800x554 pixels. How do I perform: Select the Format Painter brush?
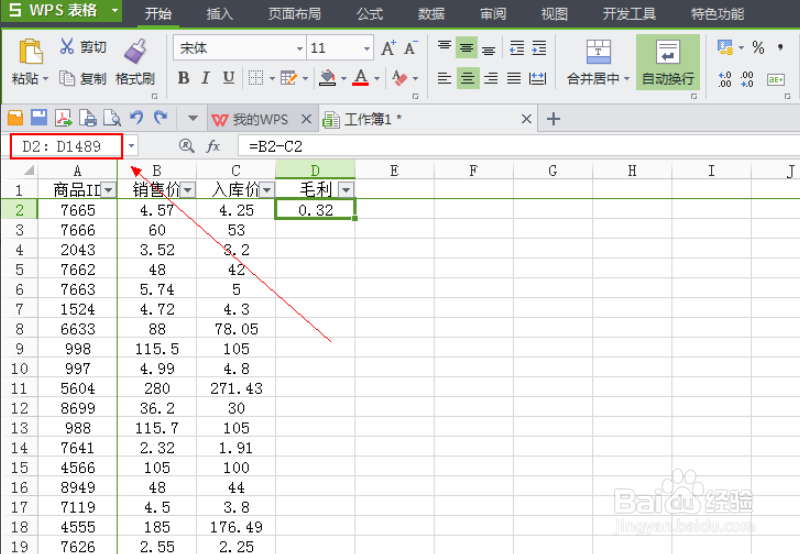[x=135, y=52]
